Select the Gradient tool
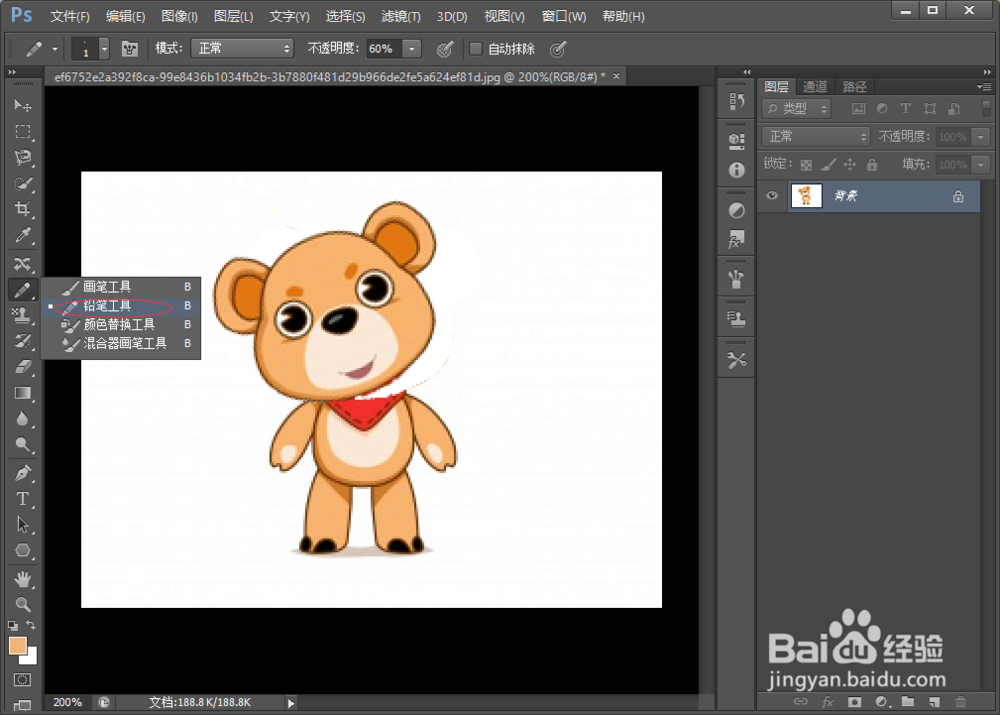This screenshot has width=1000, height=715. coord(23,393)
